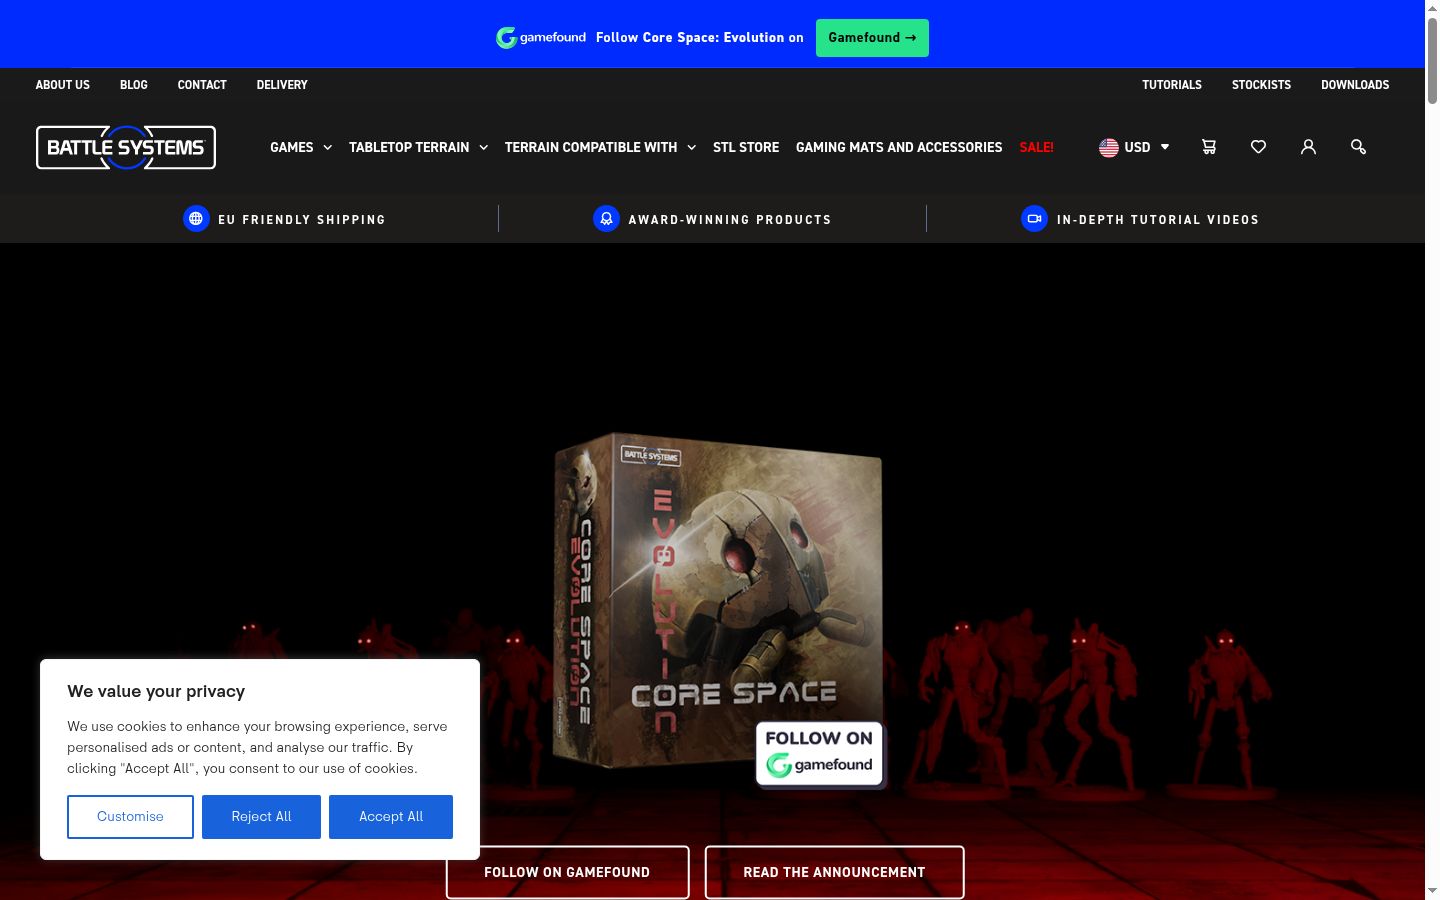
Task: Click Read the Announcement button
Action: (834, 872)
